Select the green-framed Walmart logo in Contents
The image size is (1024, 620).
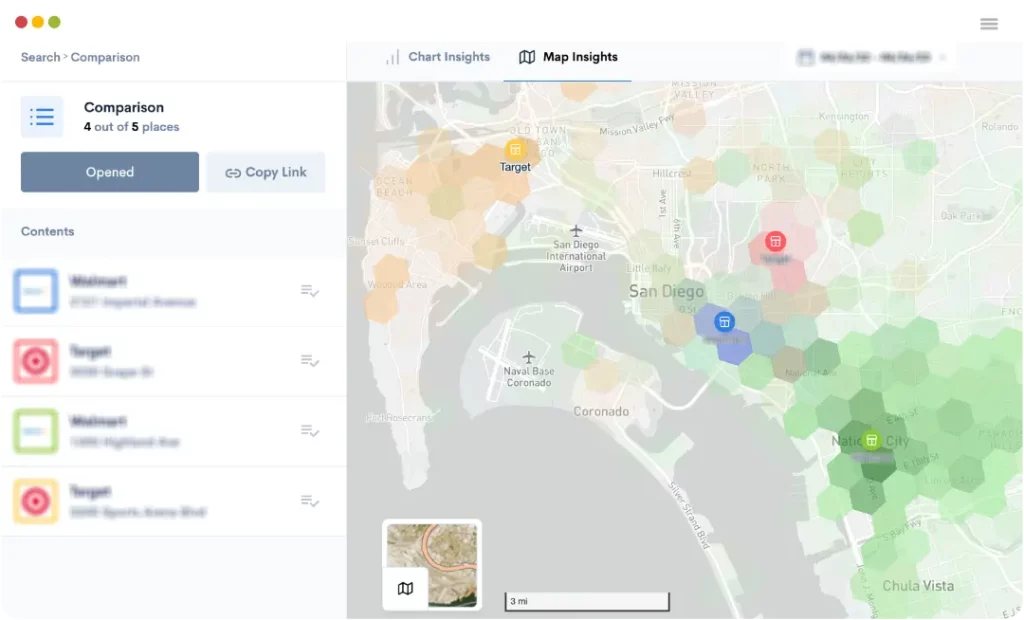click(x=35, y=431)
